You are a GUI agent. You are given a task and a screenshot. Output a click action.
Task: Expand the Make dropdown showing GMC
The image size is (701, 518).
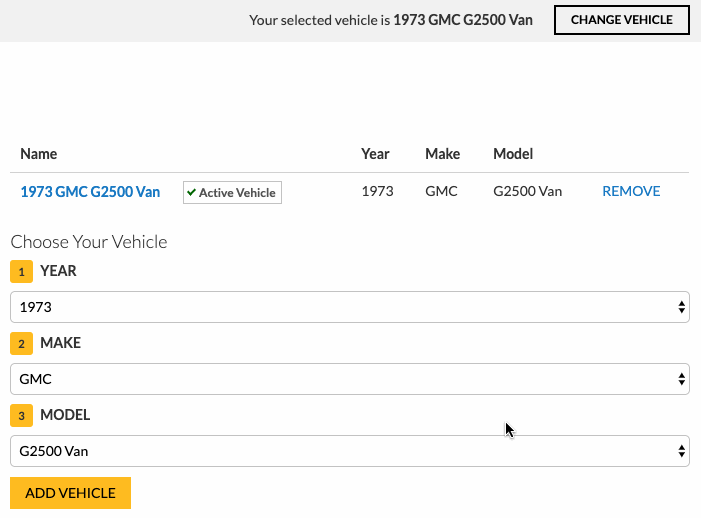click(349, 379)
